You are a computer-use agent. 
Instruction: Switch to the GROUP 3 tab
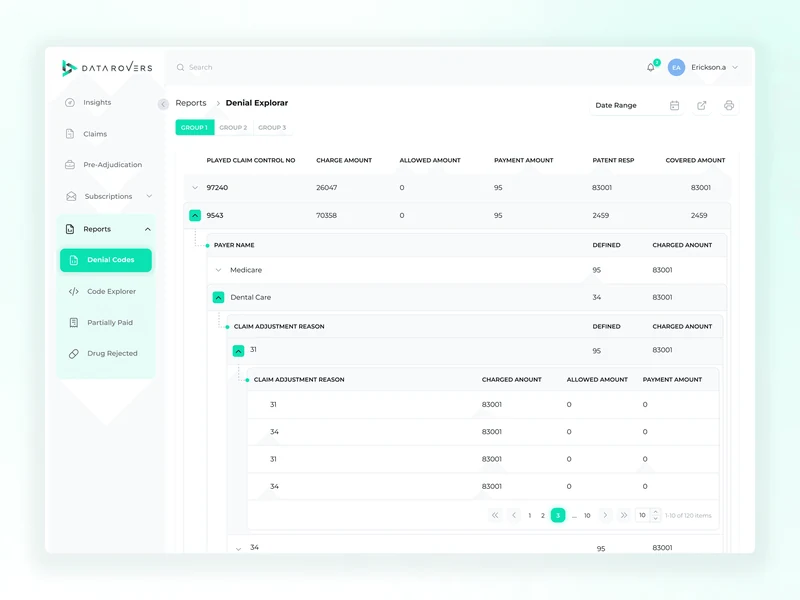coord(272,128)
